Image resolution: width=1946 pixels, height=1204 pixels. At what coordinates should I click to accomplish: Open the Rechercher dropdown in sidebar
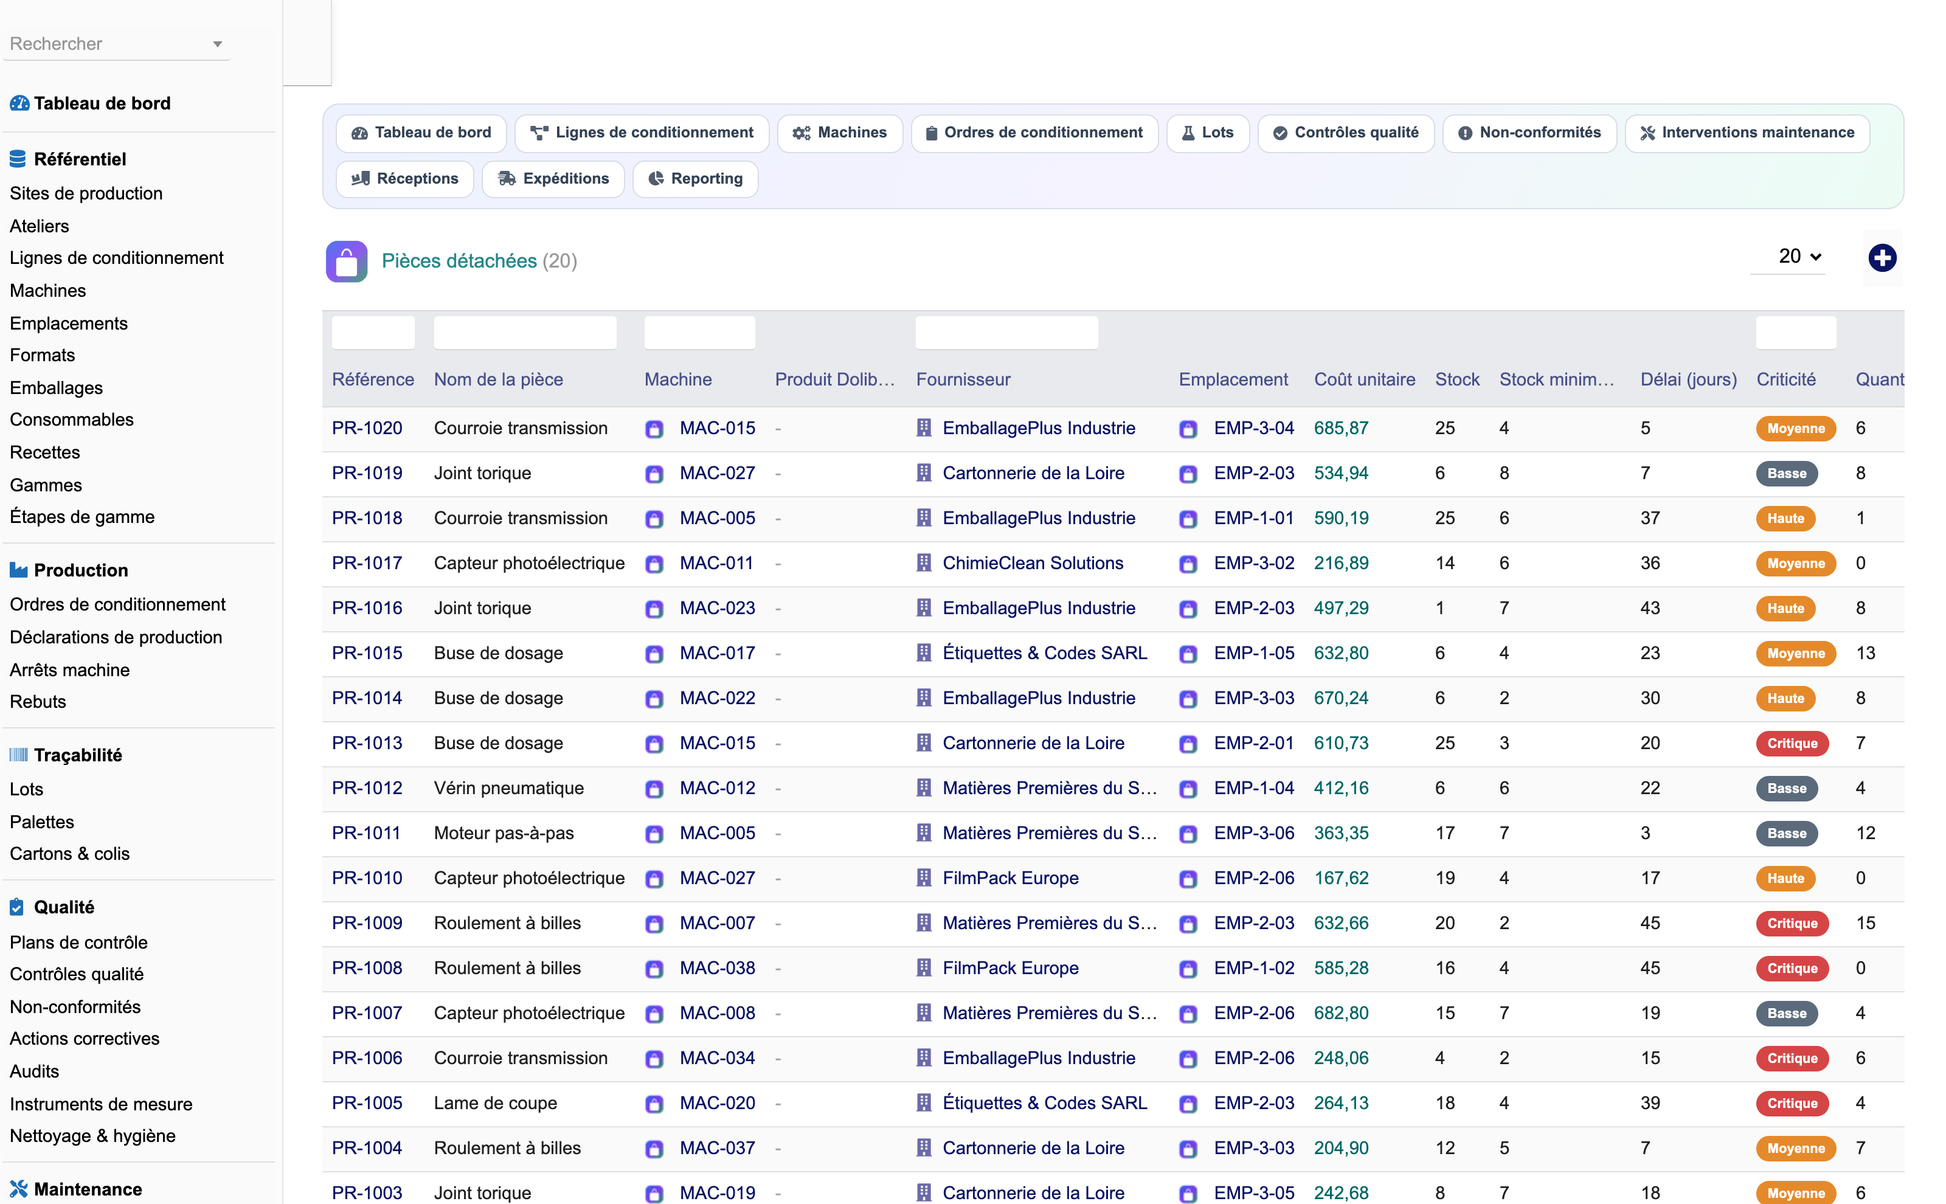[x=116, y=44]
